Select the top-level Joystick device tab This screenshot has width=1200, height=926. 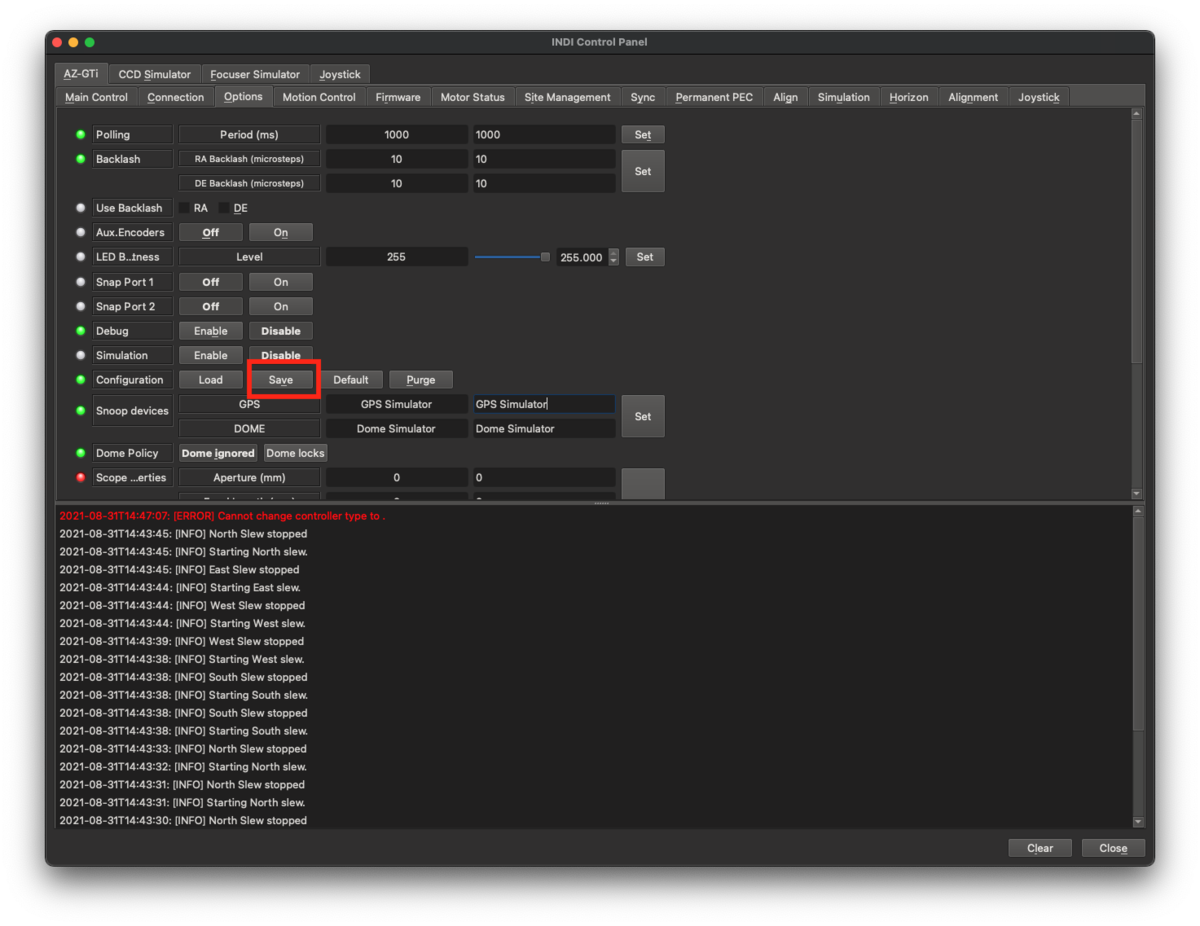click(340, 74)
